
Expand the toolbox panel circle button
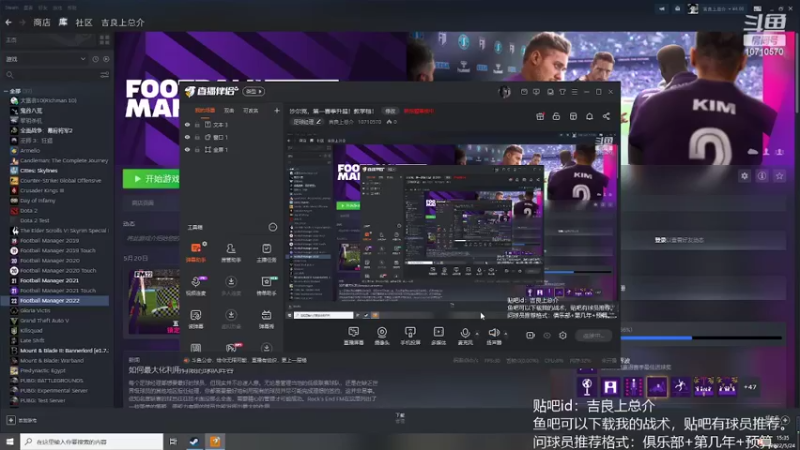click(272, 227)
